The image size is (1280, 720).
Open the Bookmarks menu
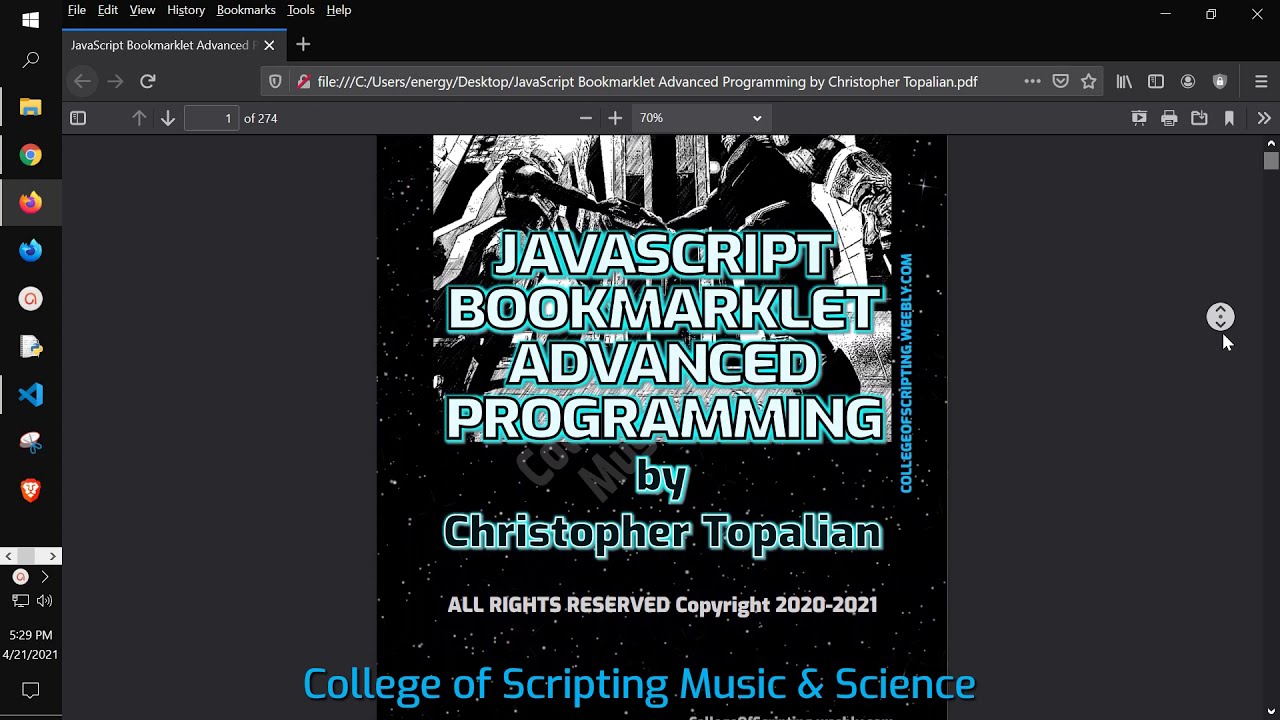[x=246, y=10]
